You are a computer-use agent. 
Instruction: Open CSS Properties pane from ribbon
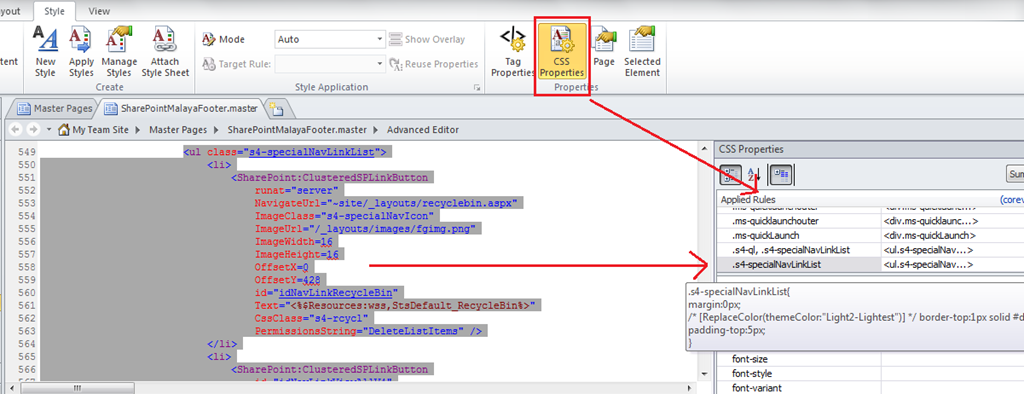[562, 52]
